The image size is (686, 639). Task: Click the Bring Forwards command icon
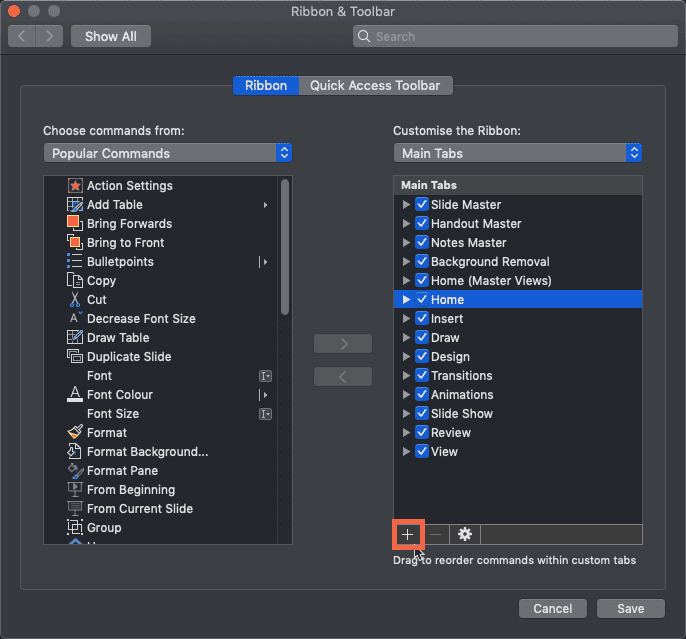tap(74, 224)
